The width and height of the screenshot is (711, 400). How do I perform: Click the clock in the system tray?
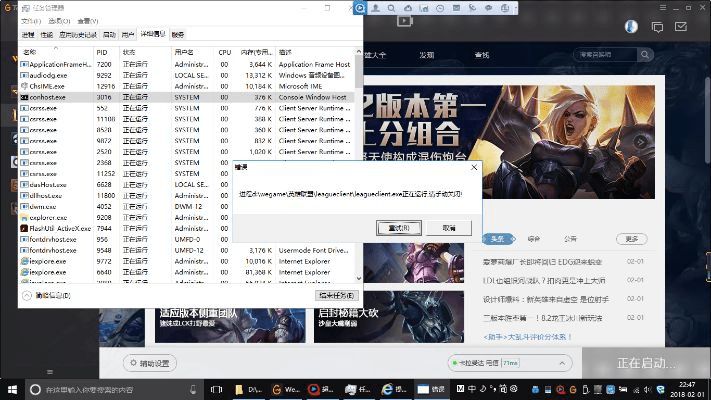tap(687, 390)
